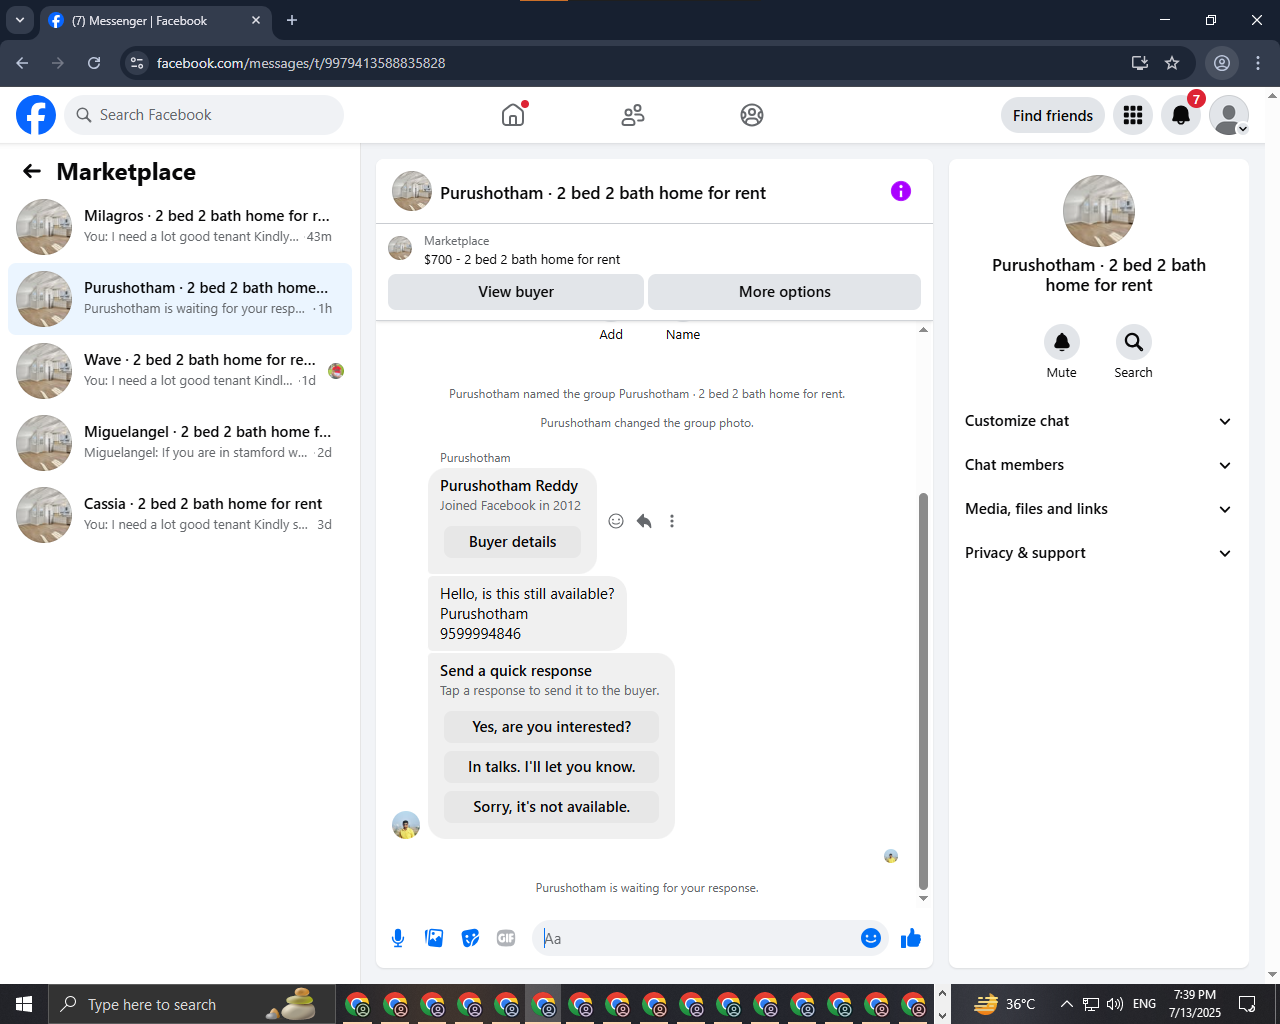The width and height of the screenshot is (1280, 1024).
Task: Click the message text input field
Action: 698,938
